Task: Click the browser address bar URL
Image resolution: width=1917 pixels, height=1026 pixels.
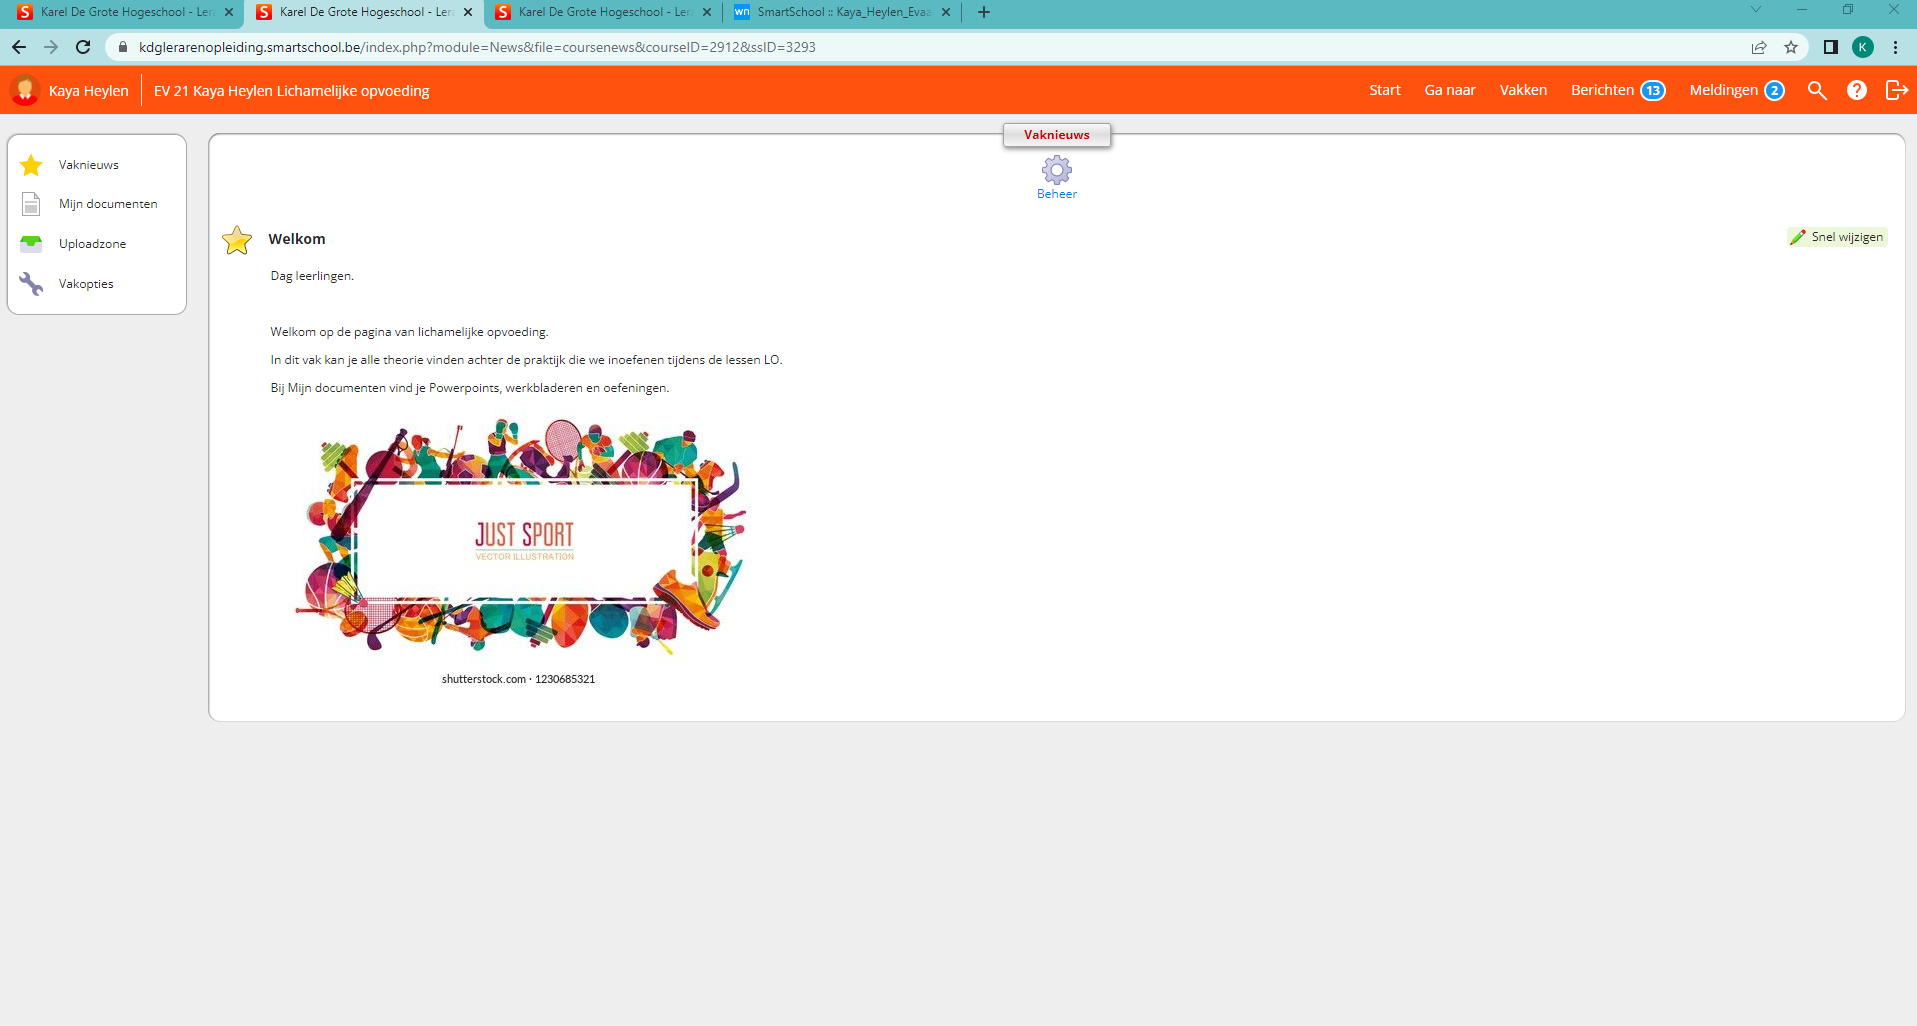Action: pyautogui.click(x=477, y=47)
